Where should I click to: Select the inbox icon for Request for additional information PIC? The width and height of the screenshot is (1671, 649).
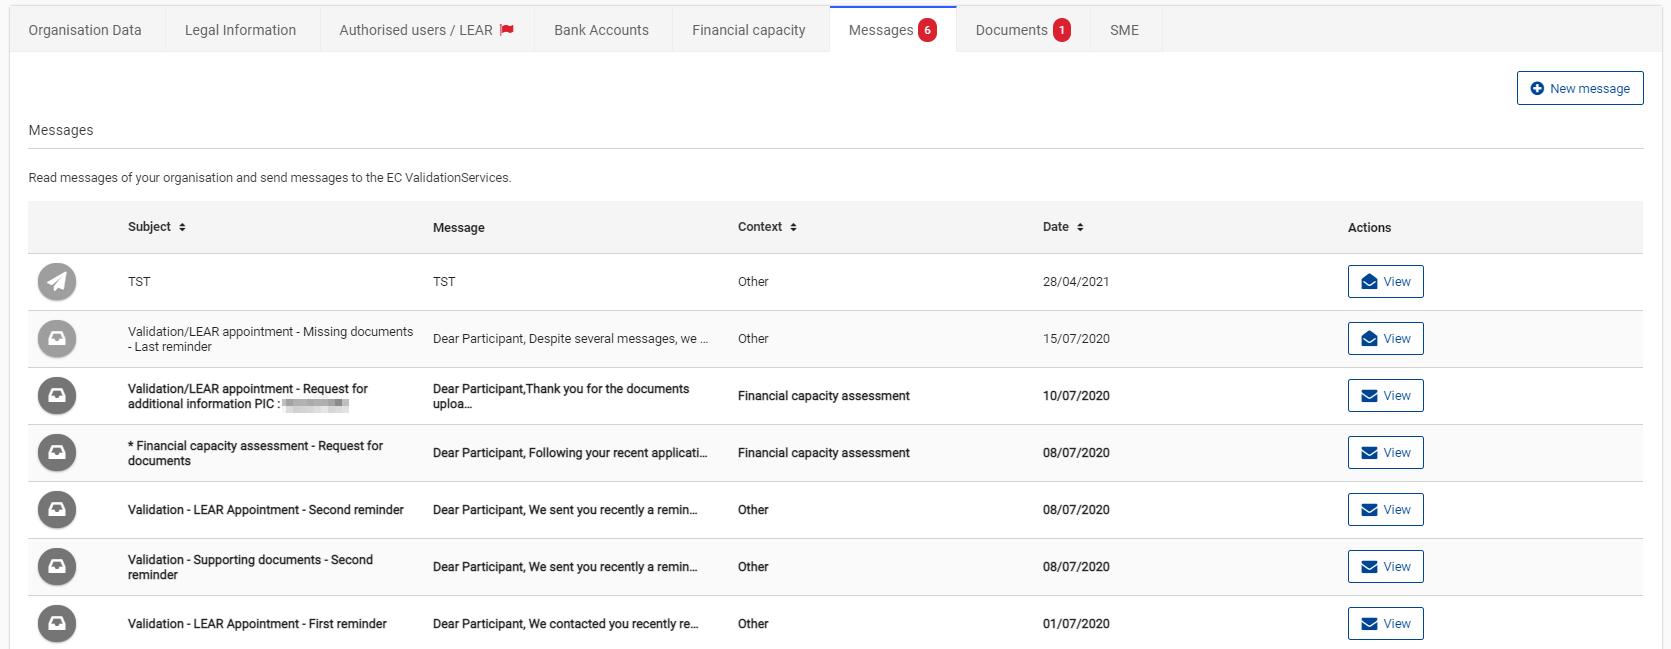(57, 396)
